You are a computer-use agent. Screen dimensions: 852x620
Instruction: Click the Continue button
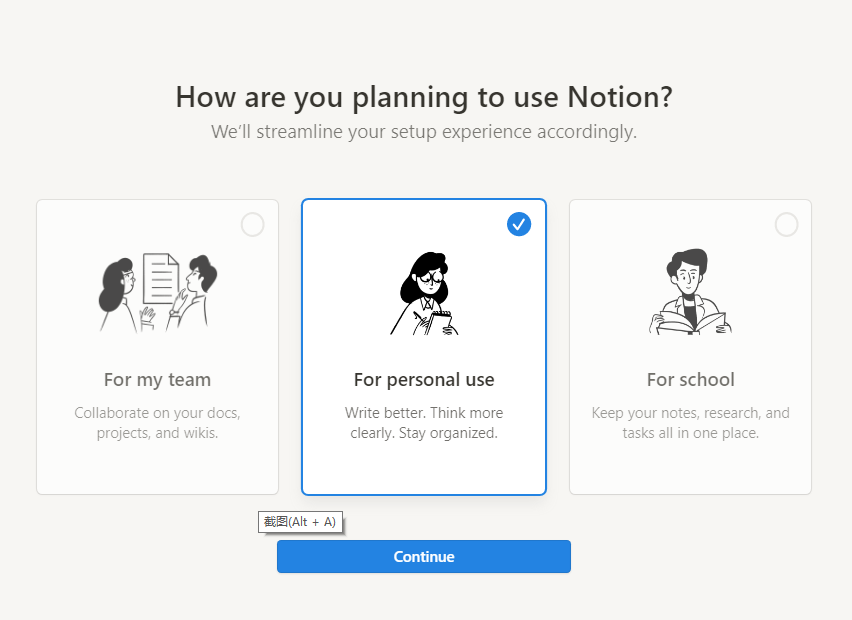tap(423, 556)
